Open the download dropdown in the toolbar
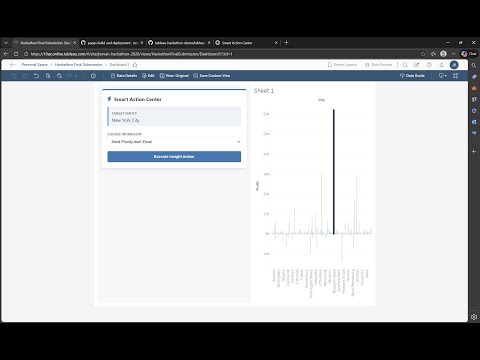 pyautogui.click(x=443, y=76)
